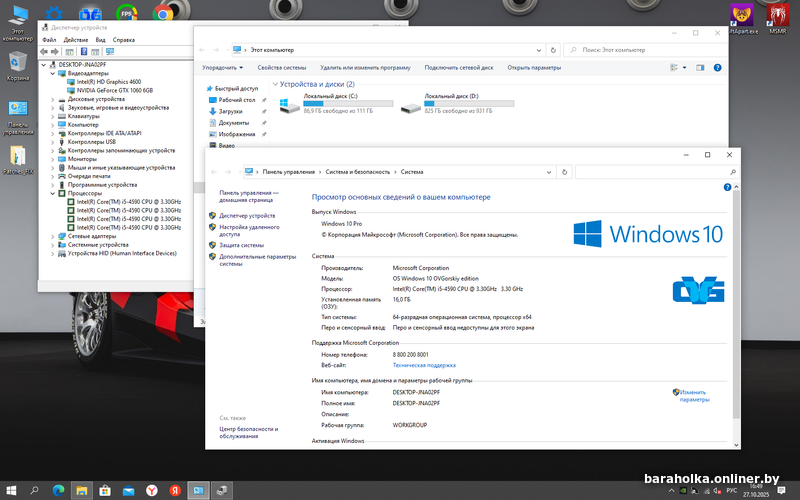Screen dimensions: 800x500
Task: Open the Google Chrome desktop shortcut
Action: 162,13
